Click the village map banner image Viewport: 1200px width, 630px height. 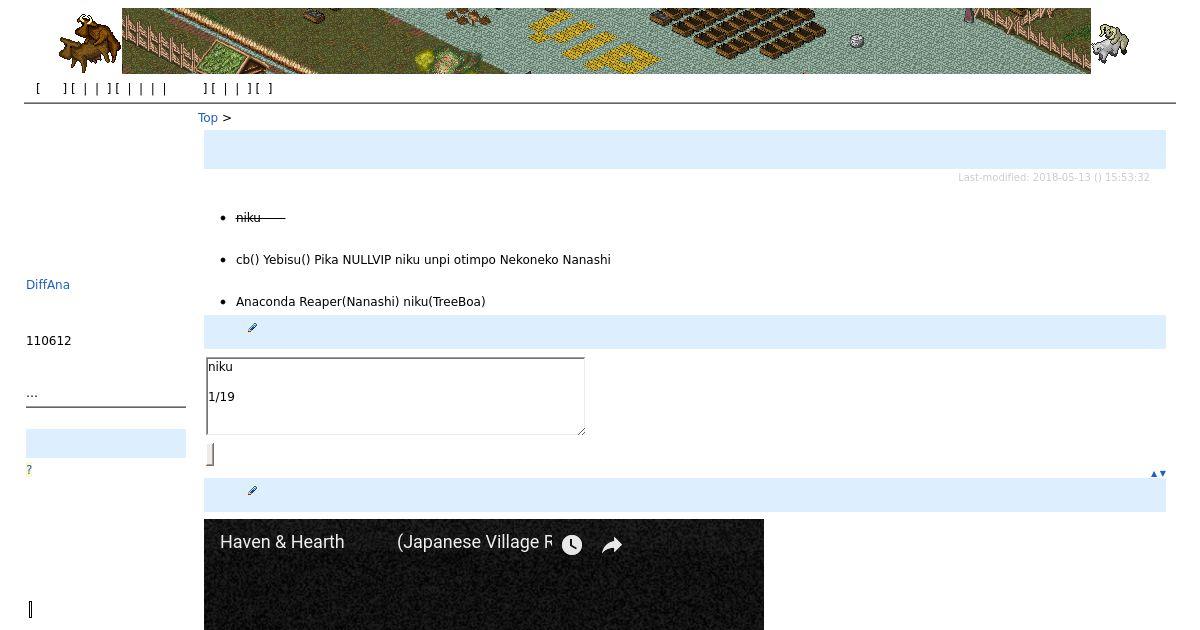click(x=606, y=41)
